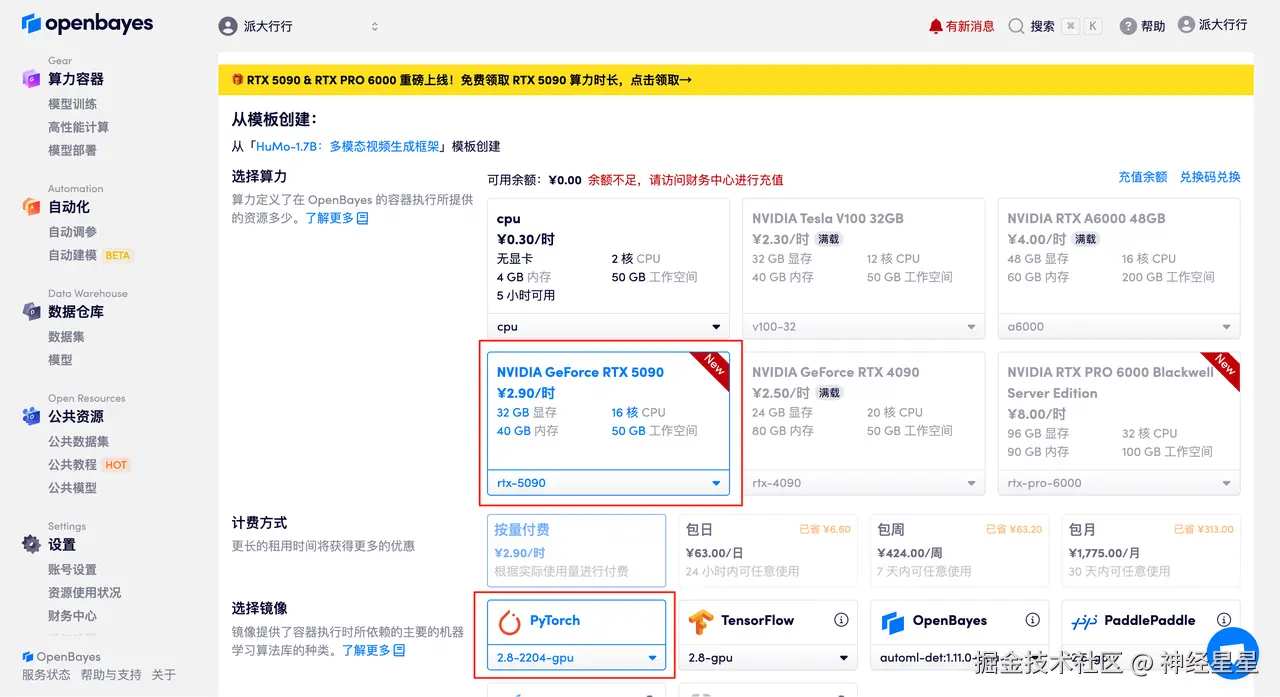Viewport: 1280px width, 697px height.
Task: Open the rtx-4090 variant dropdown
Action: [x=864, y=483]
